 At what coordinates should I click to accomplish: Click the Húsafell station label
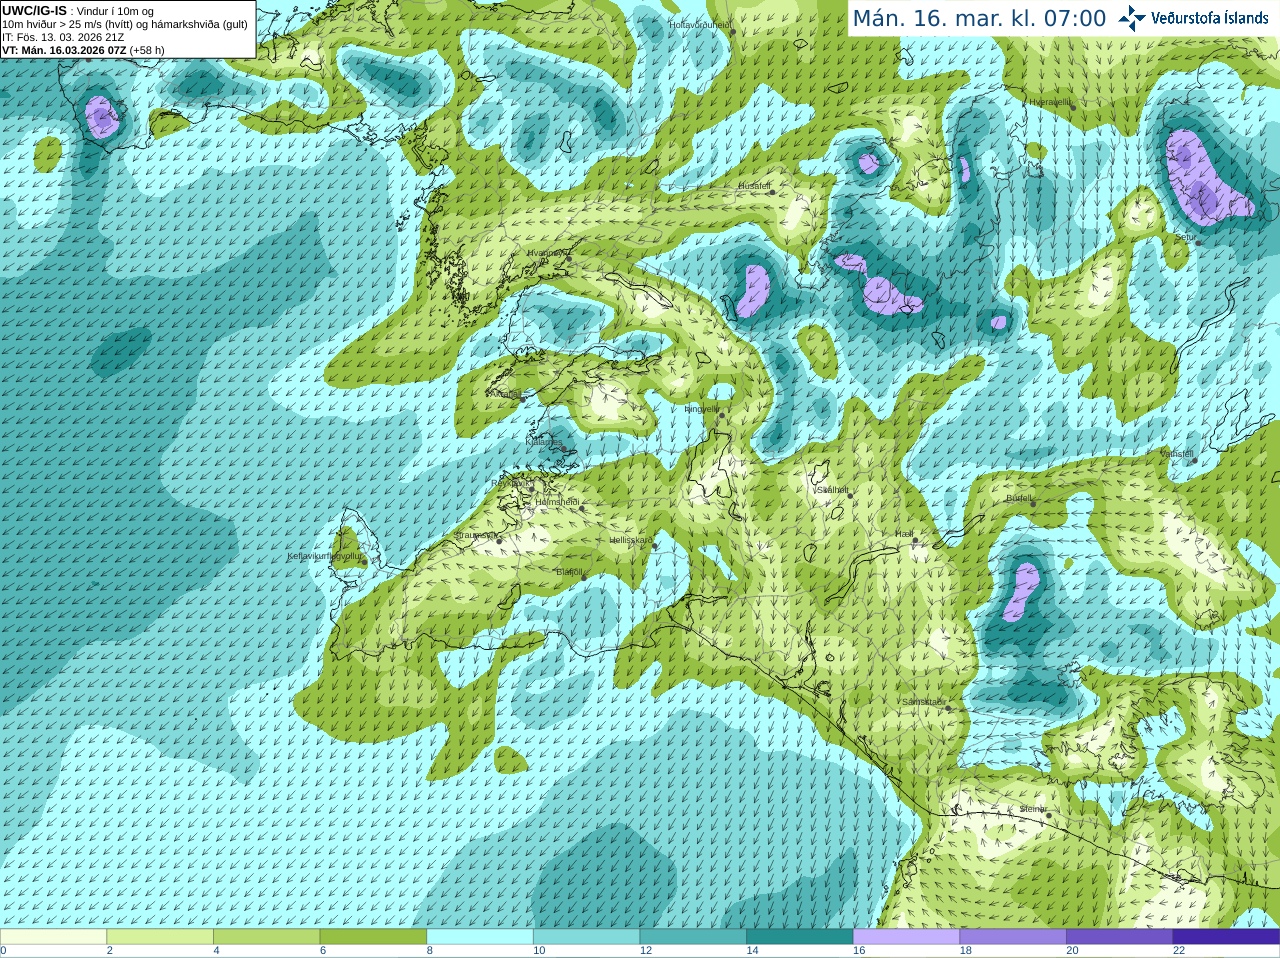tap(754, 186)
